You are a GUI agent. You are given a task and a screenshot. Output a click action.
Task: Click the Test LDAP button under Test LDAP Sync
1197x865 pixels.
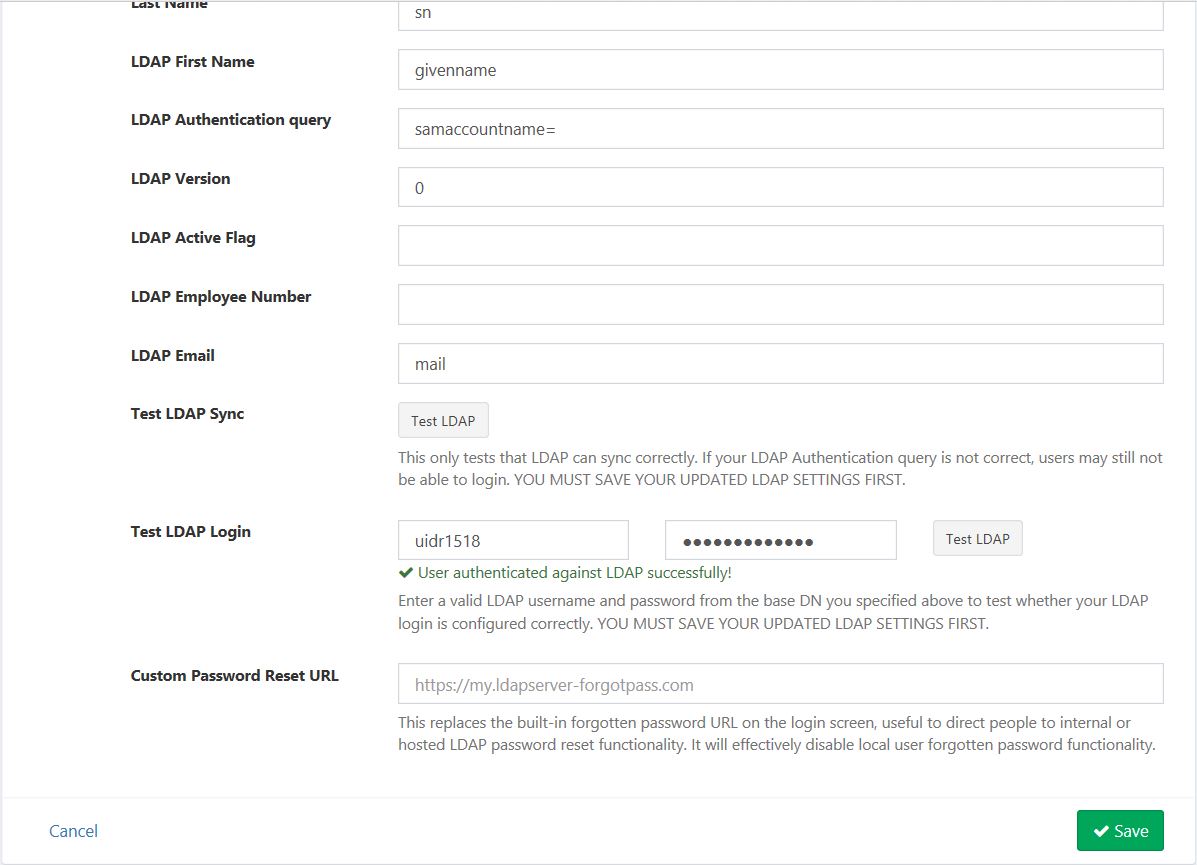443,420
